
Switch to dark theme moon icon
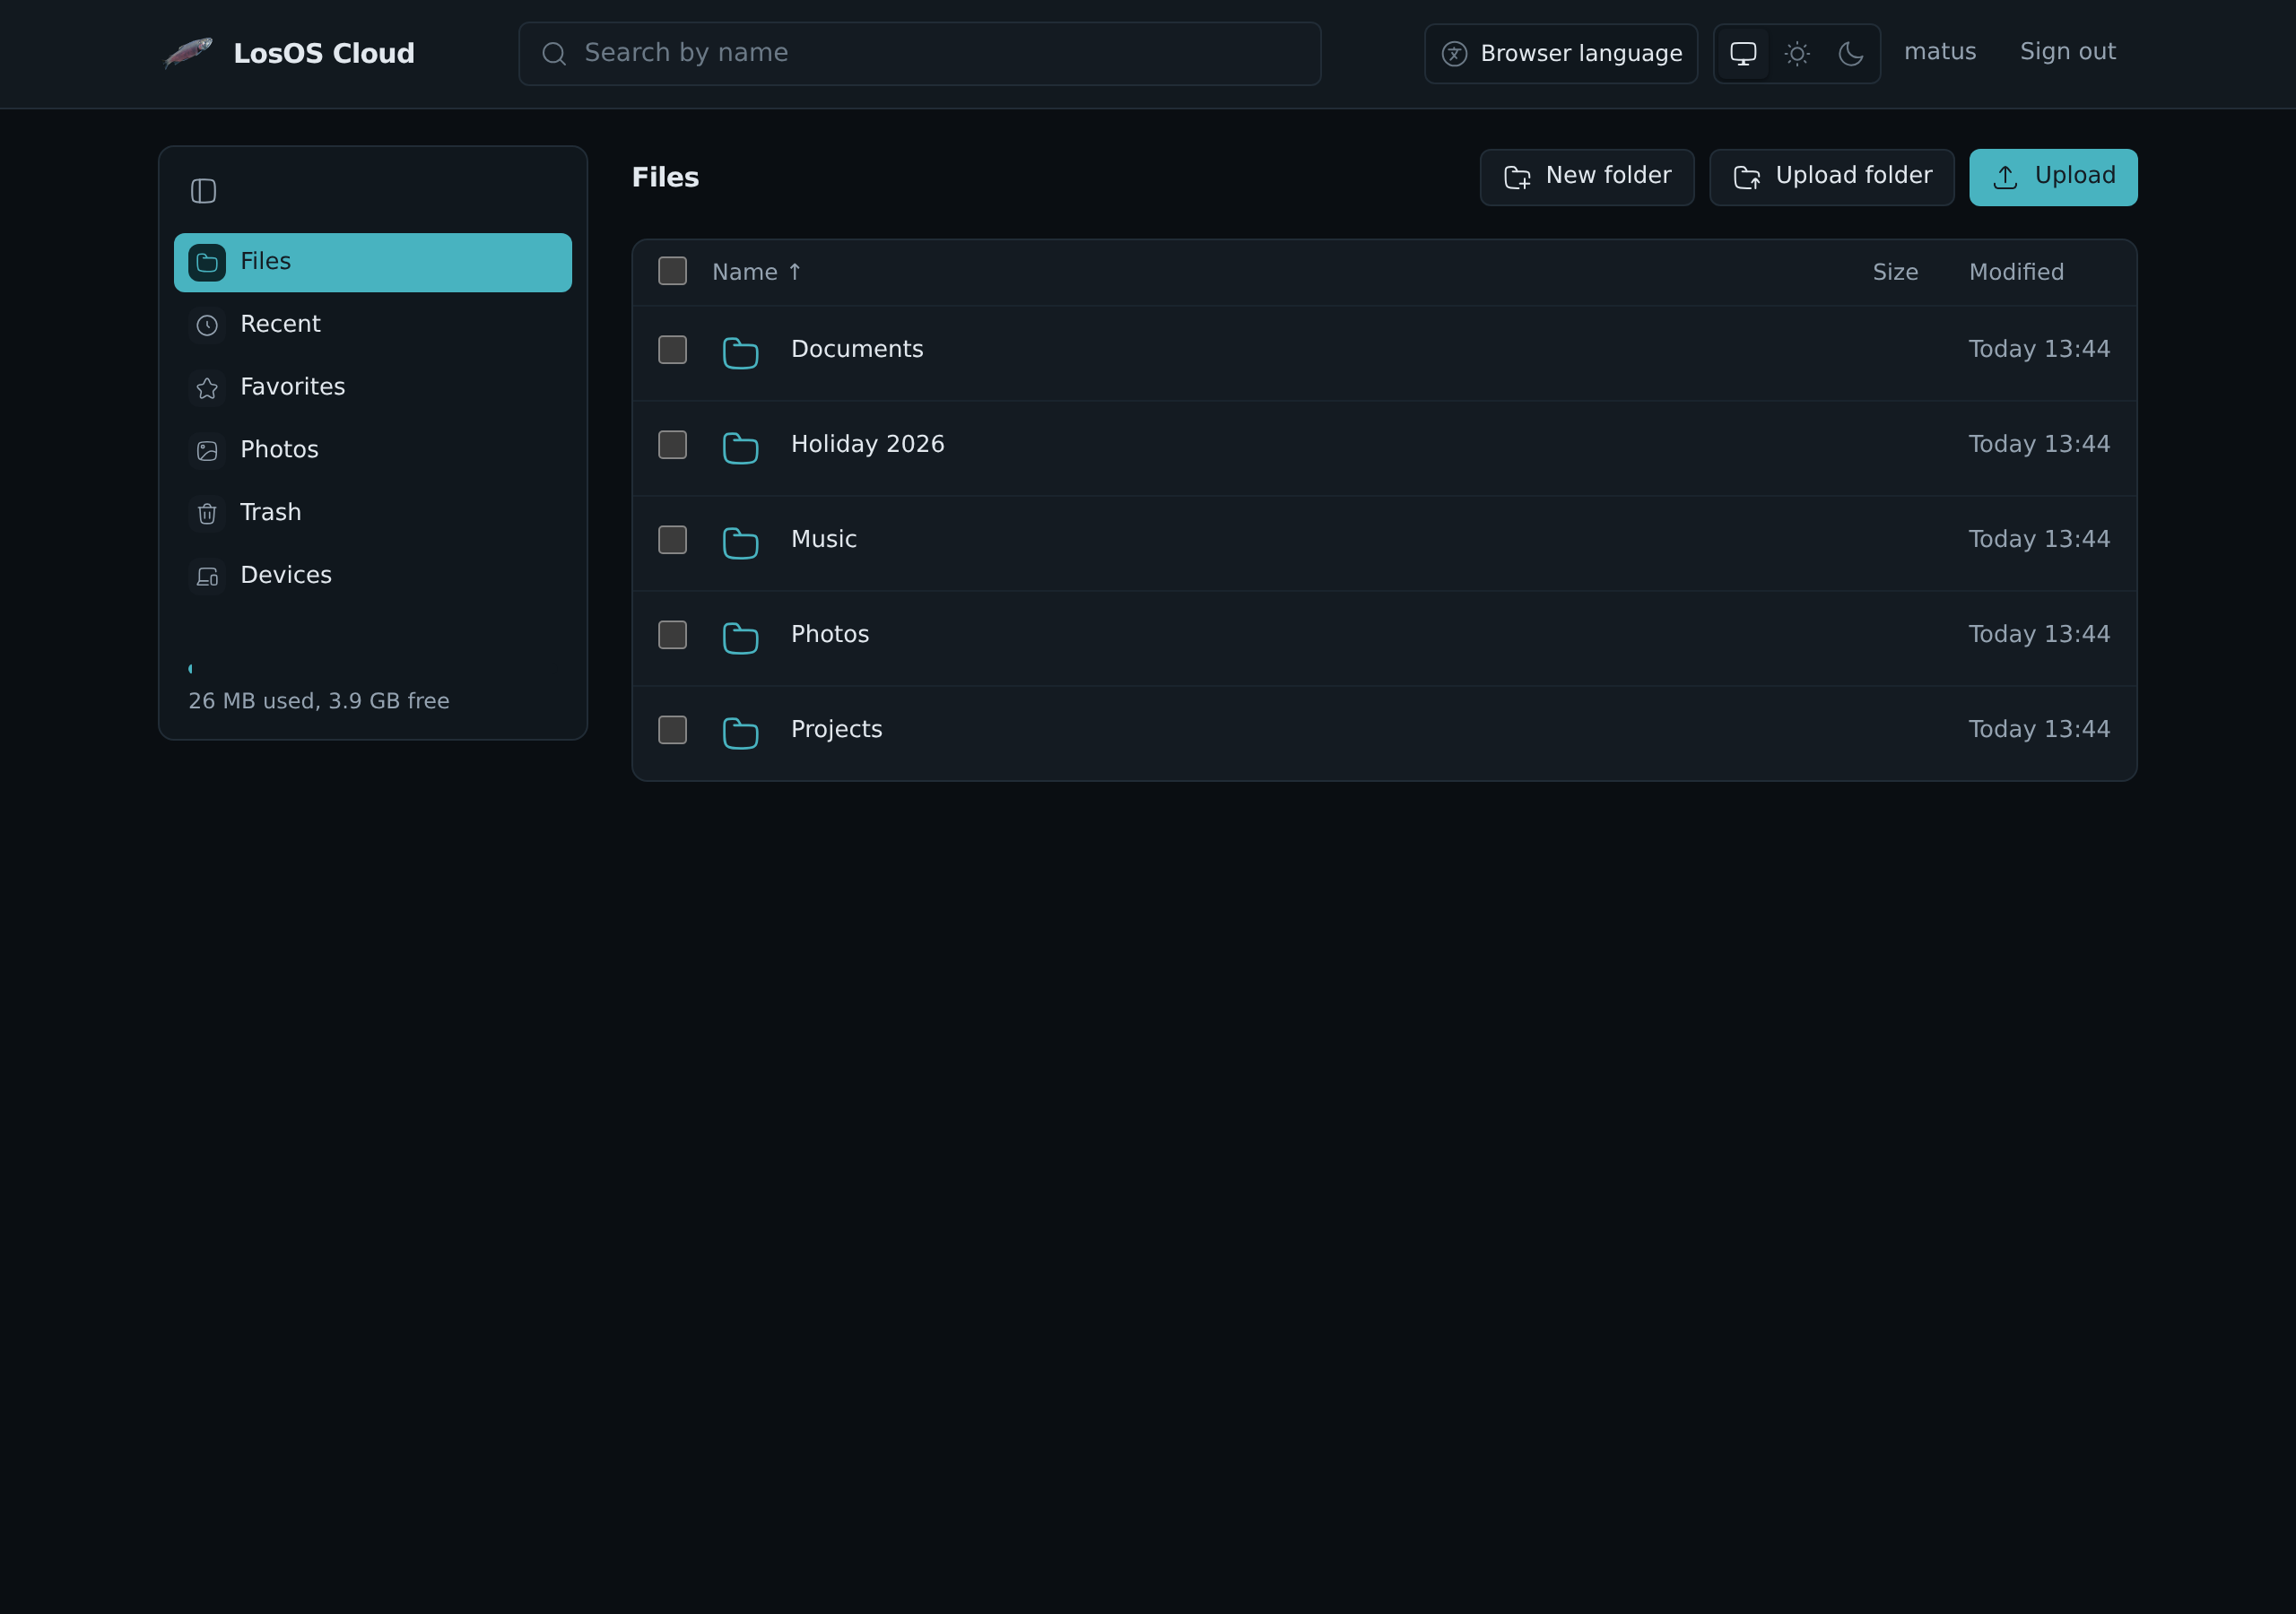(x=1851, y=54)
